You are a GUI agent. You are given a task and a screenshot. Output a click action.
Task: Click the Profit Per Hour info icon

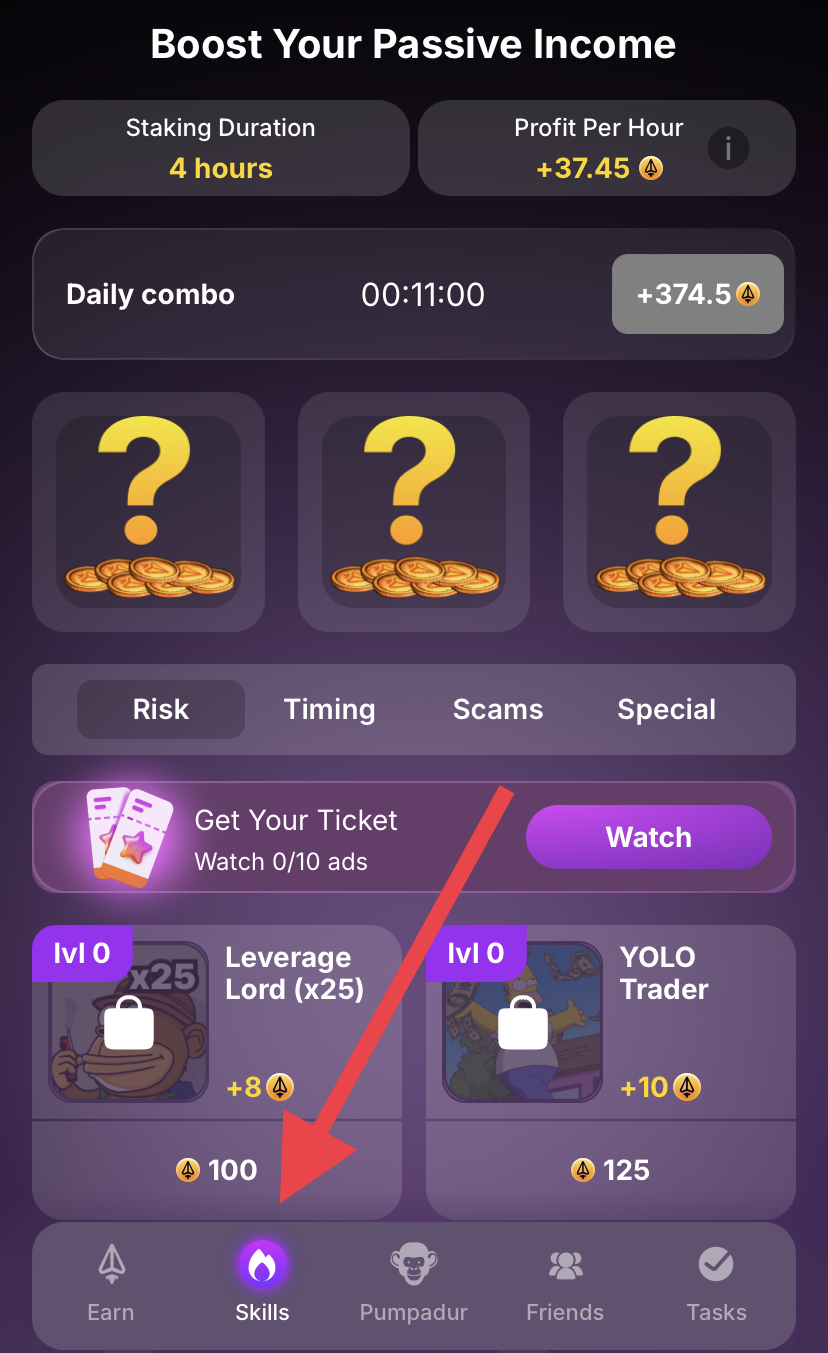pos(728,149)
